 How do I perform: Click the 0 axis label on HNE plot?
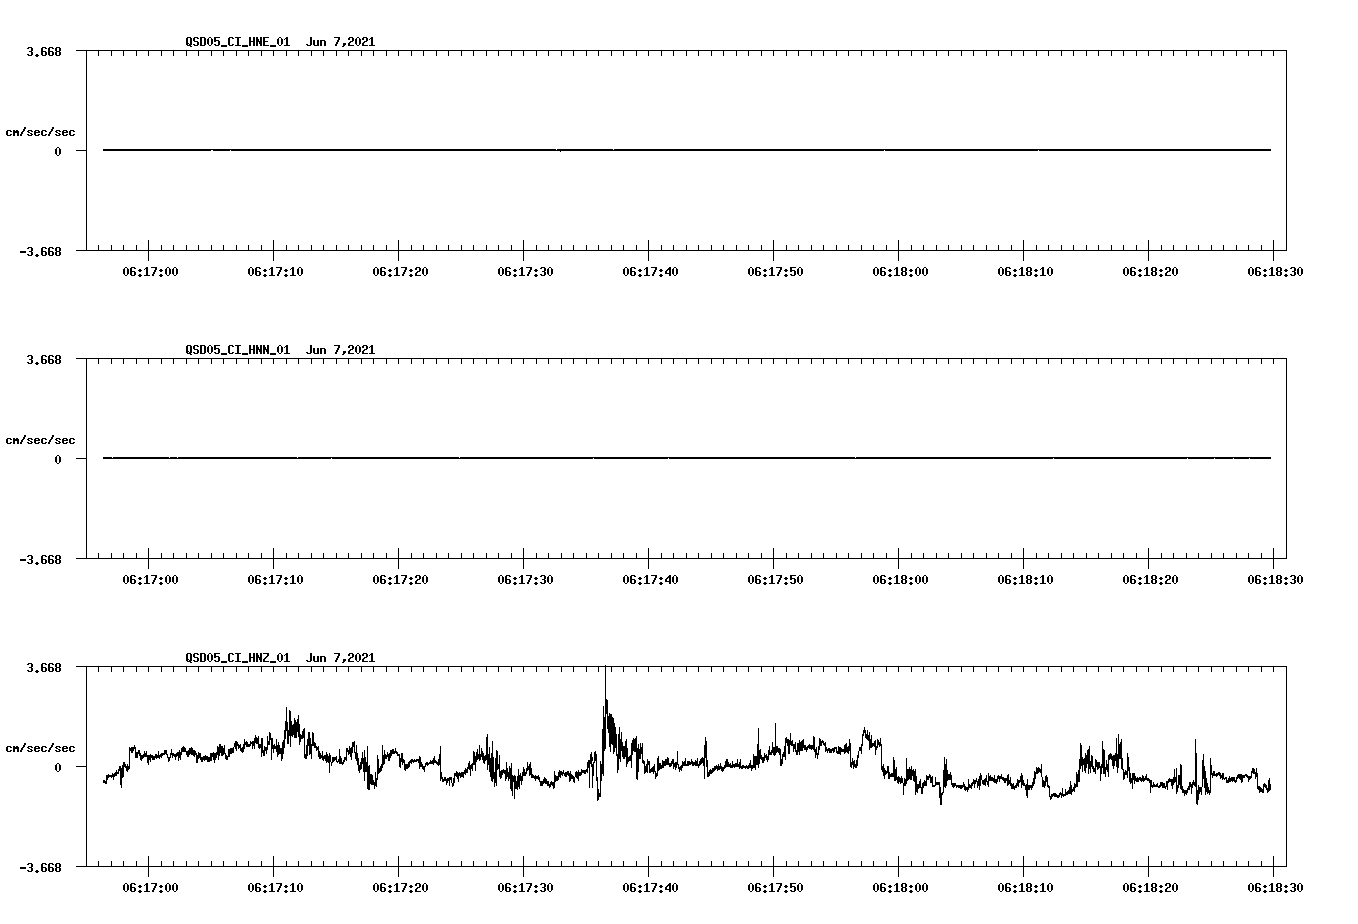pos(58,152)
